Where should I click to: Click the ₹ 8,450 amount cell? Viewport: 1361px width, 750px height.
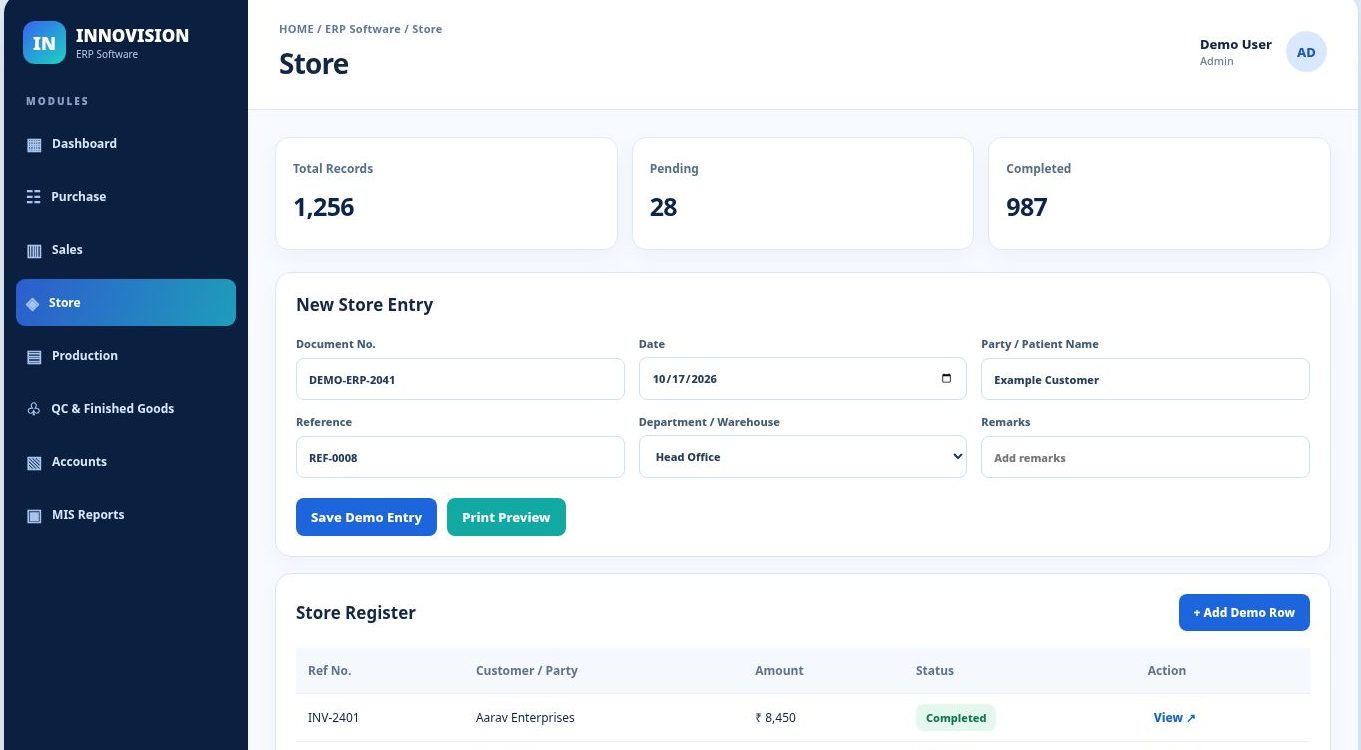pos(775,718)
